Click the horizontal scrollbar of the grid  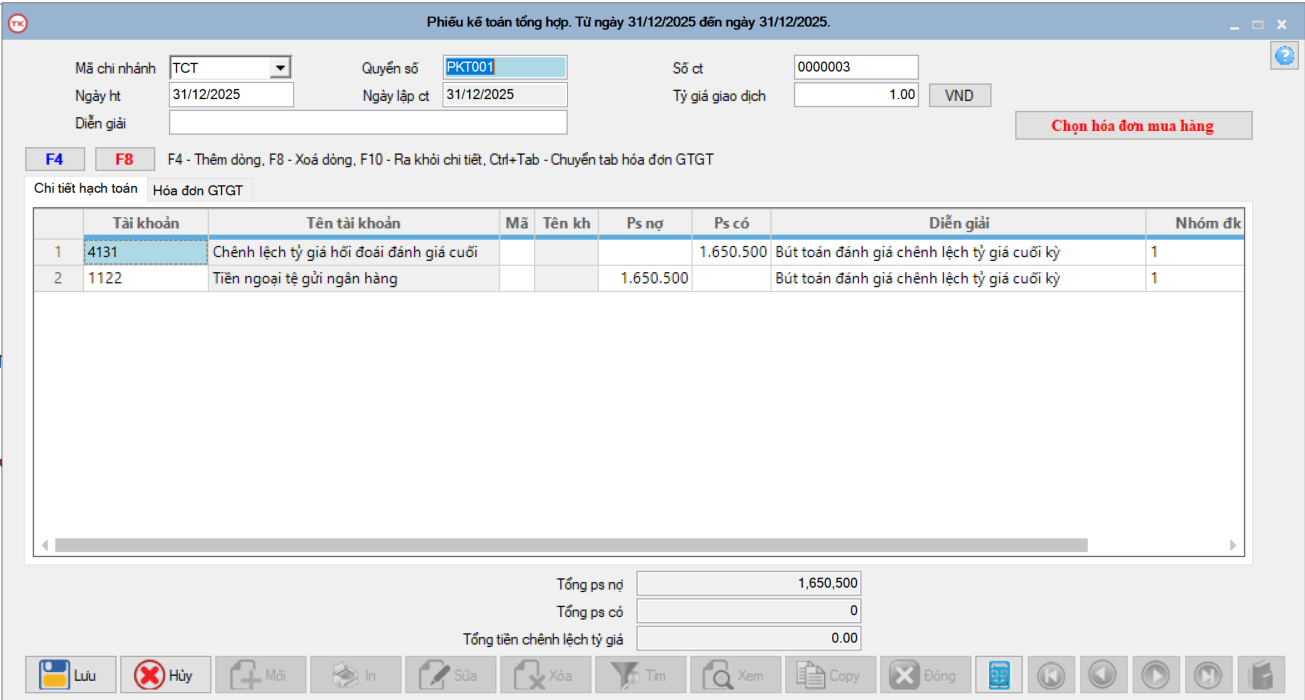pyautogui.click(x=570, y=545)
